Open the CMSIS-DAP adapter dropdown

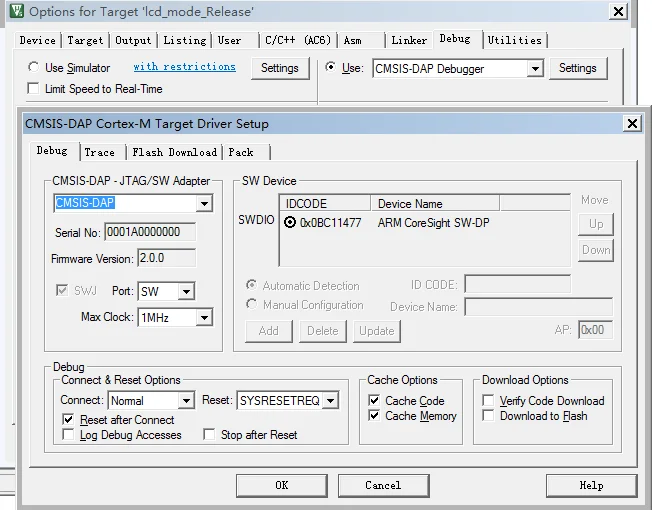pos(204,203)
